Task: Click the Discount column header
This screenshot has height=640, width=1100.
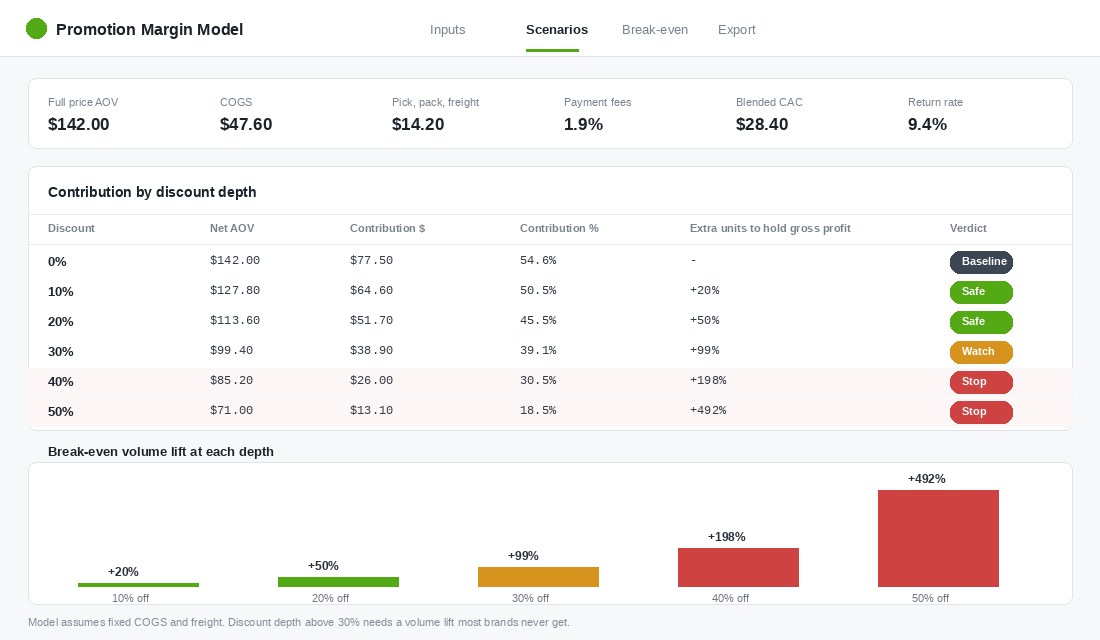Action: (x=71, y=228)
